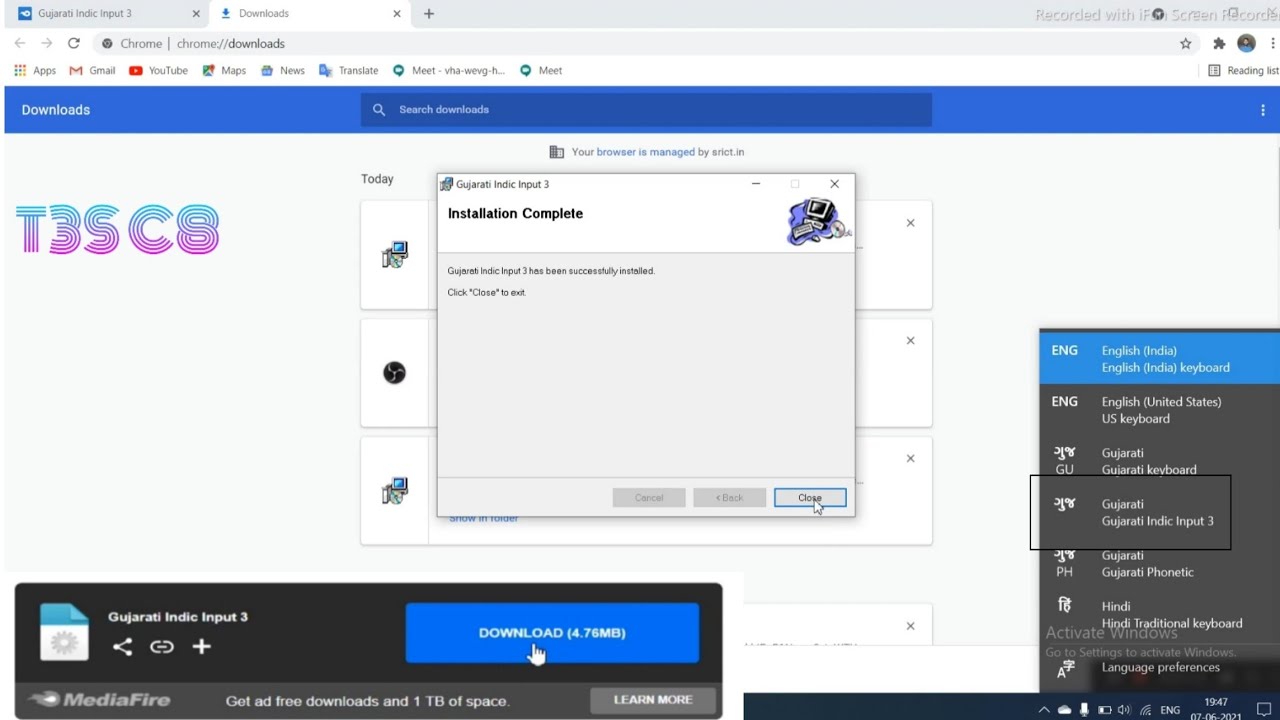Viewport: 1280px width, 720px height.
Task: Select English (United States) US keyboard
Action: click(1160, 410)
